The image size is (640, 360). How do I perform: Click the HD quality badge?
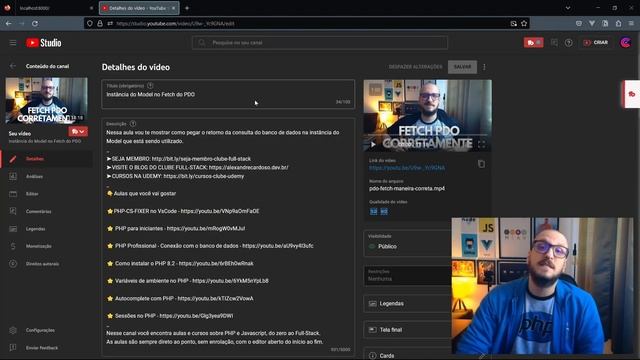[384, 211]
